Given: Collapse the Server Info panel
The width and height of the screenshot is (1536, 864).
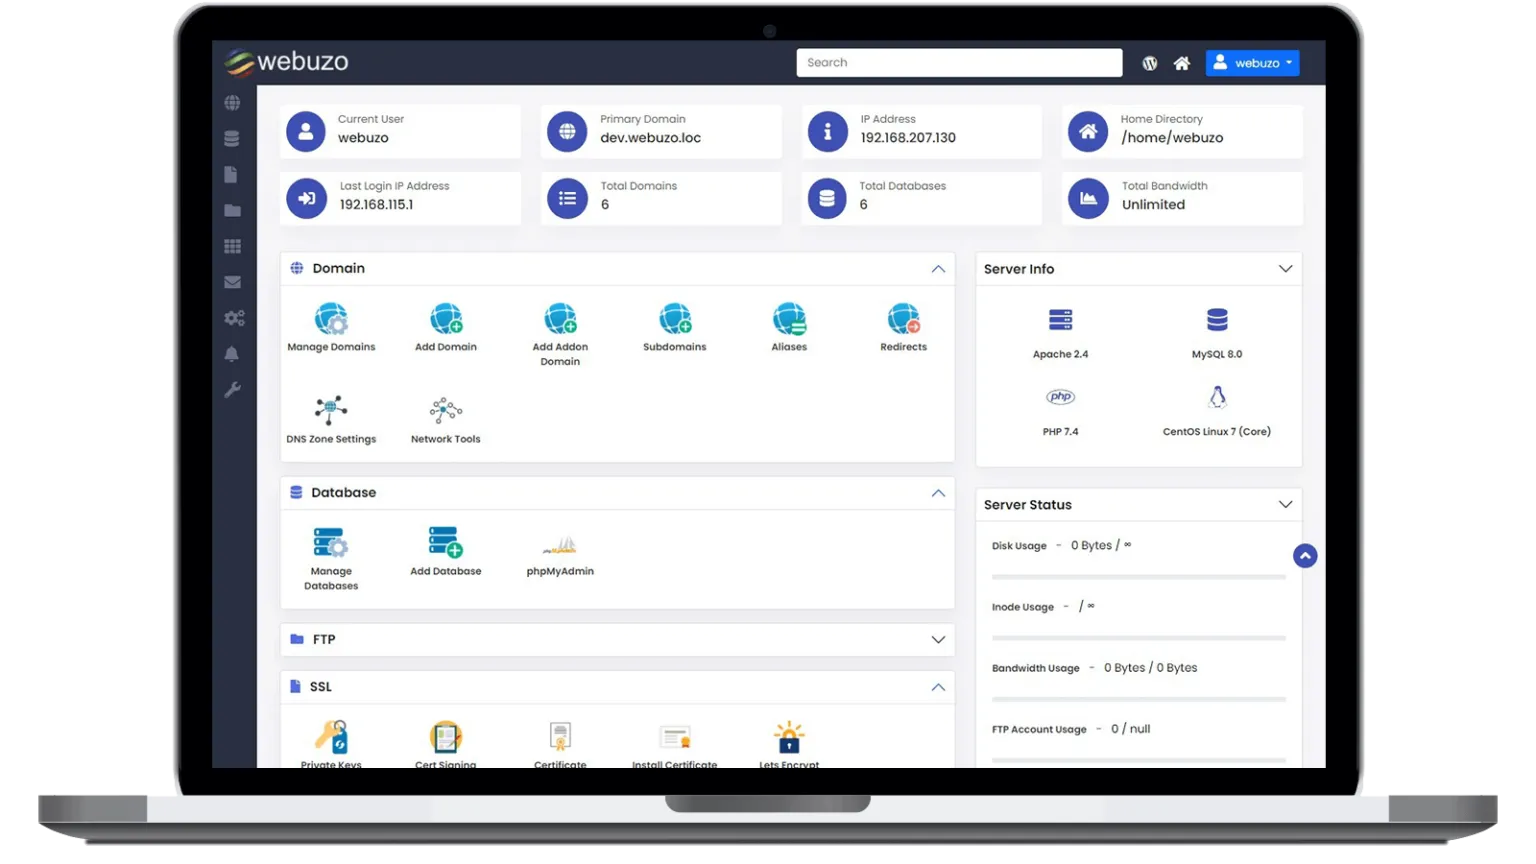Looking at the screenshot, I should [x=1285, y=268].
